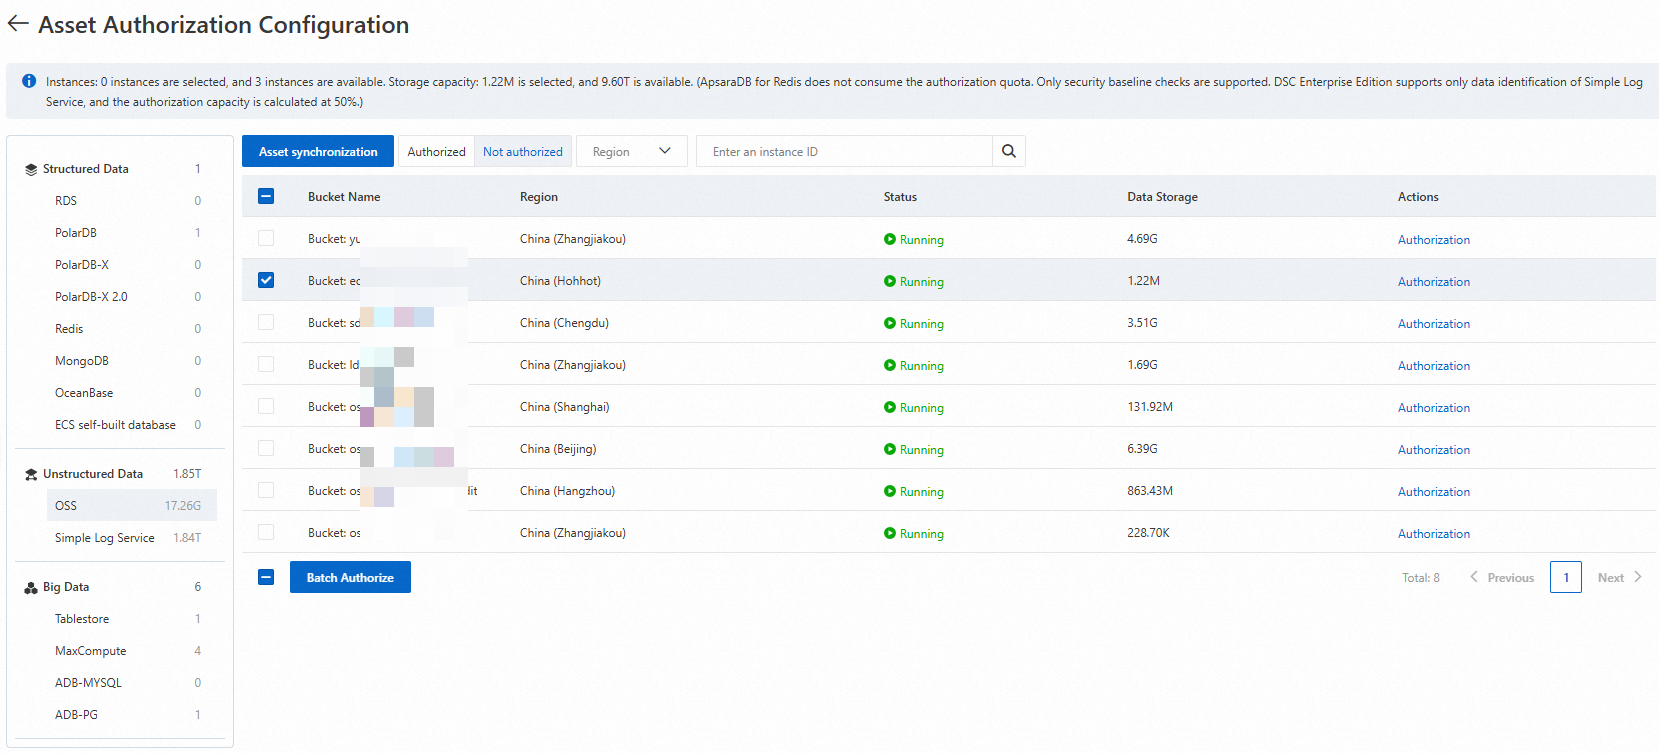Open the Region dropdown filter
The width and height of the screenshot is (1659, 753).
click(631, 151)
